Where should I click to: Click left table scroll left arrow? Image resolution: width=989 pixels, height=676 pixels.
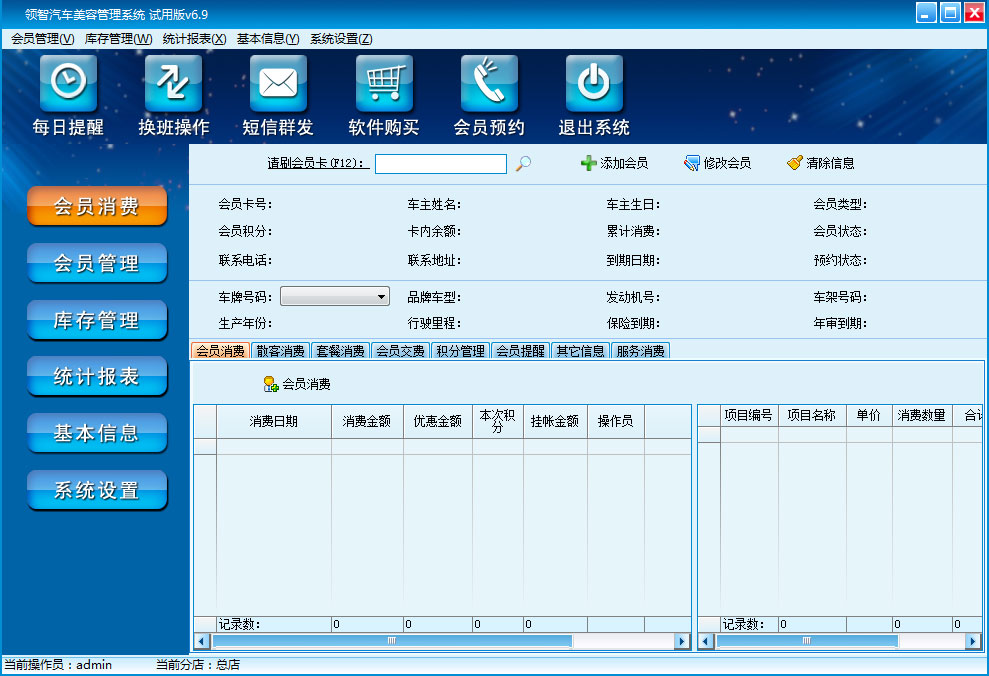202,641
